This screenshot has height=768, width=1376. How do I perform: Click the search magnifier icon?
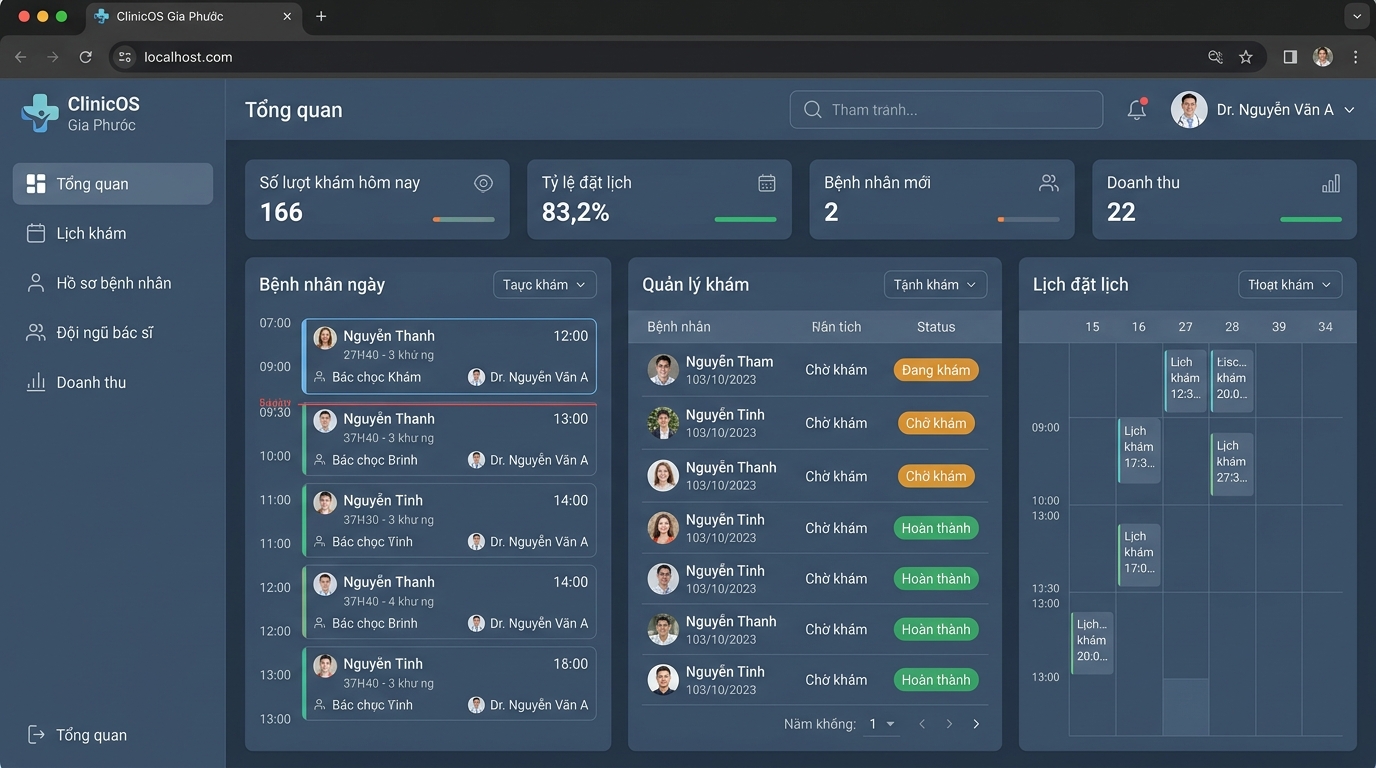pyautogui.click(x=813, y=110)
